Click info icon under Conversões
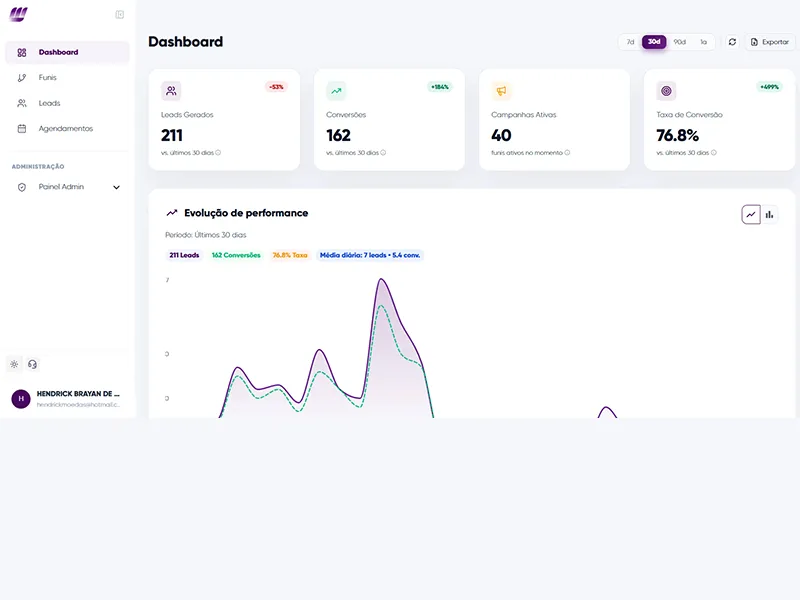Screen dimensions: 800x600 383,153
